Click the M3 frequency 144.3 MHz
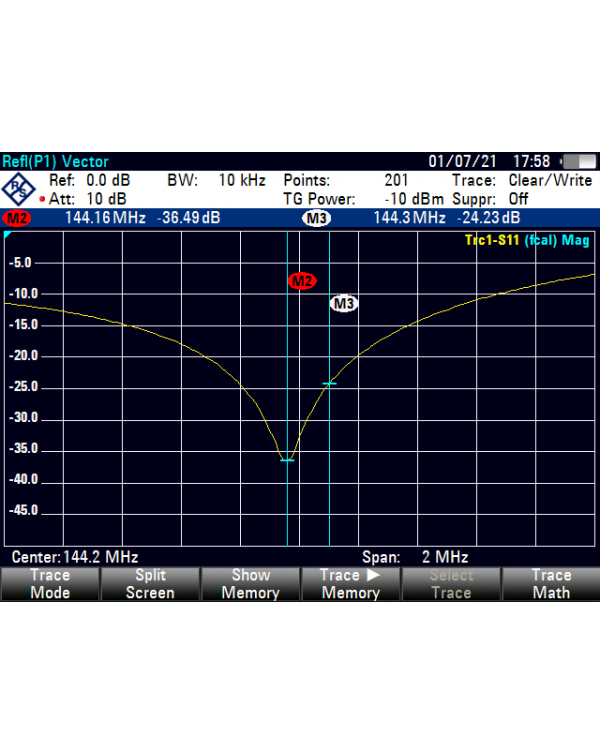The image size is (600, 755). click(409, 218)
